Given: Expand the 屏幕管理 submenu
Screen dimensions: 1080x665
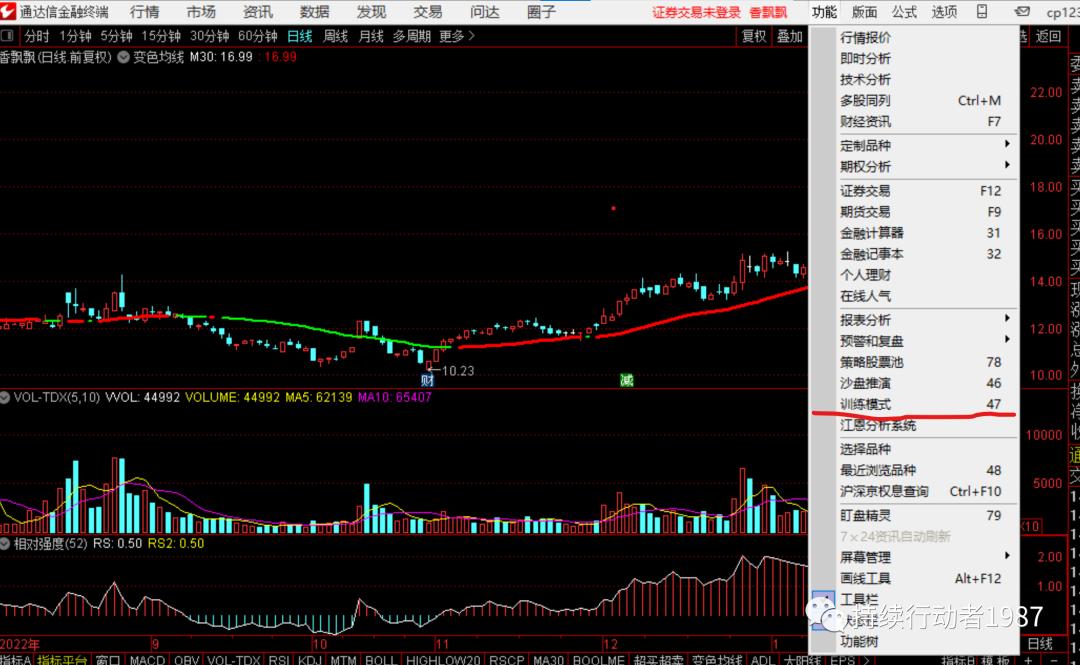Looking at the screenshot, I should click(x=1007, y=555).
